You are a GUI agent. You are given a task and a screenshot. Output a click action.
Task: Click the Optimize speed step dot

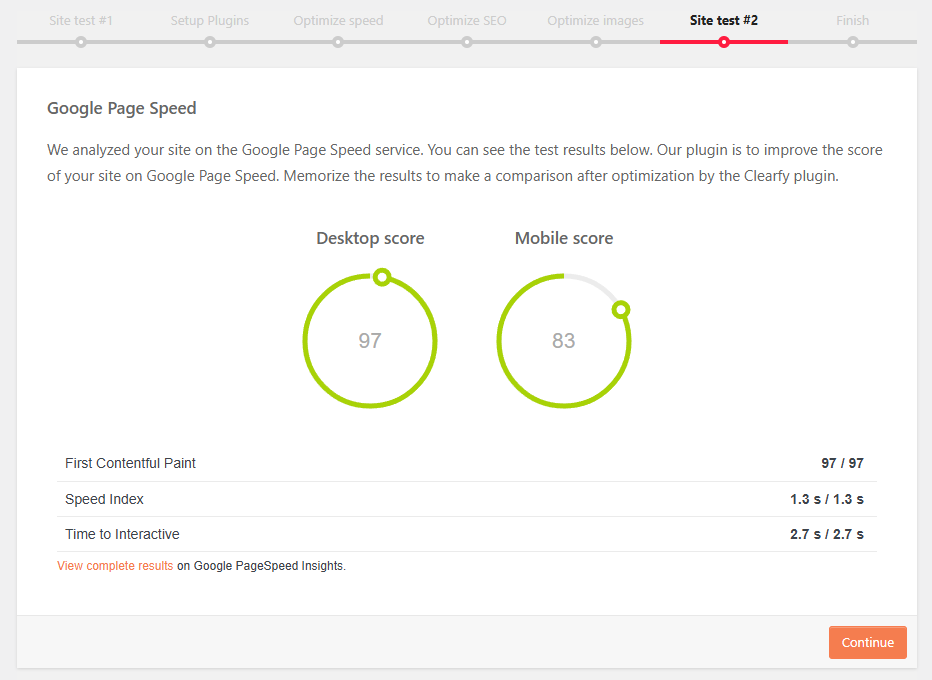pos(338,42)
